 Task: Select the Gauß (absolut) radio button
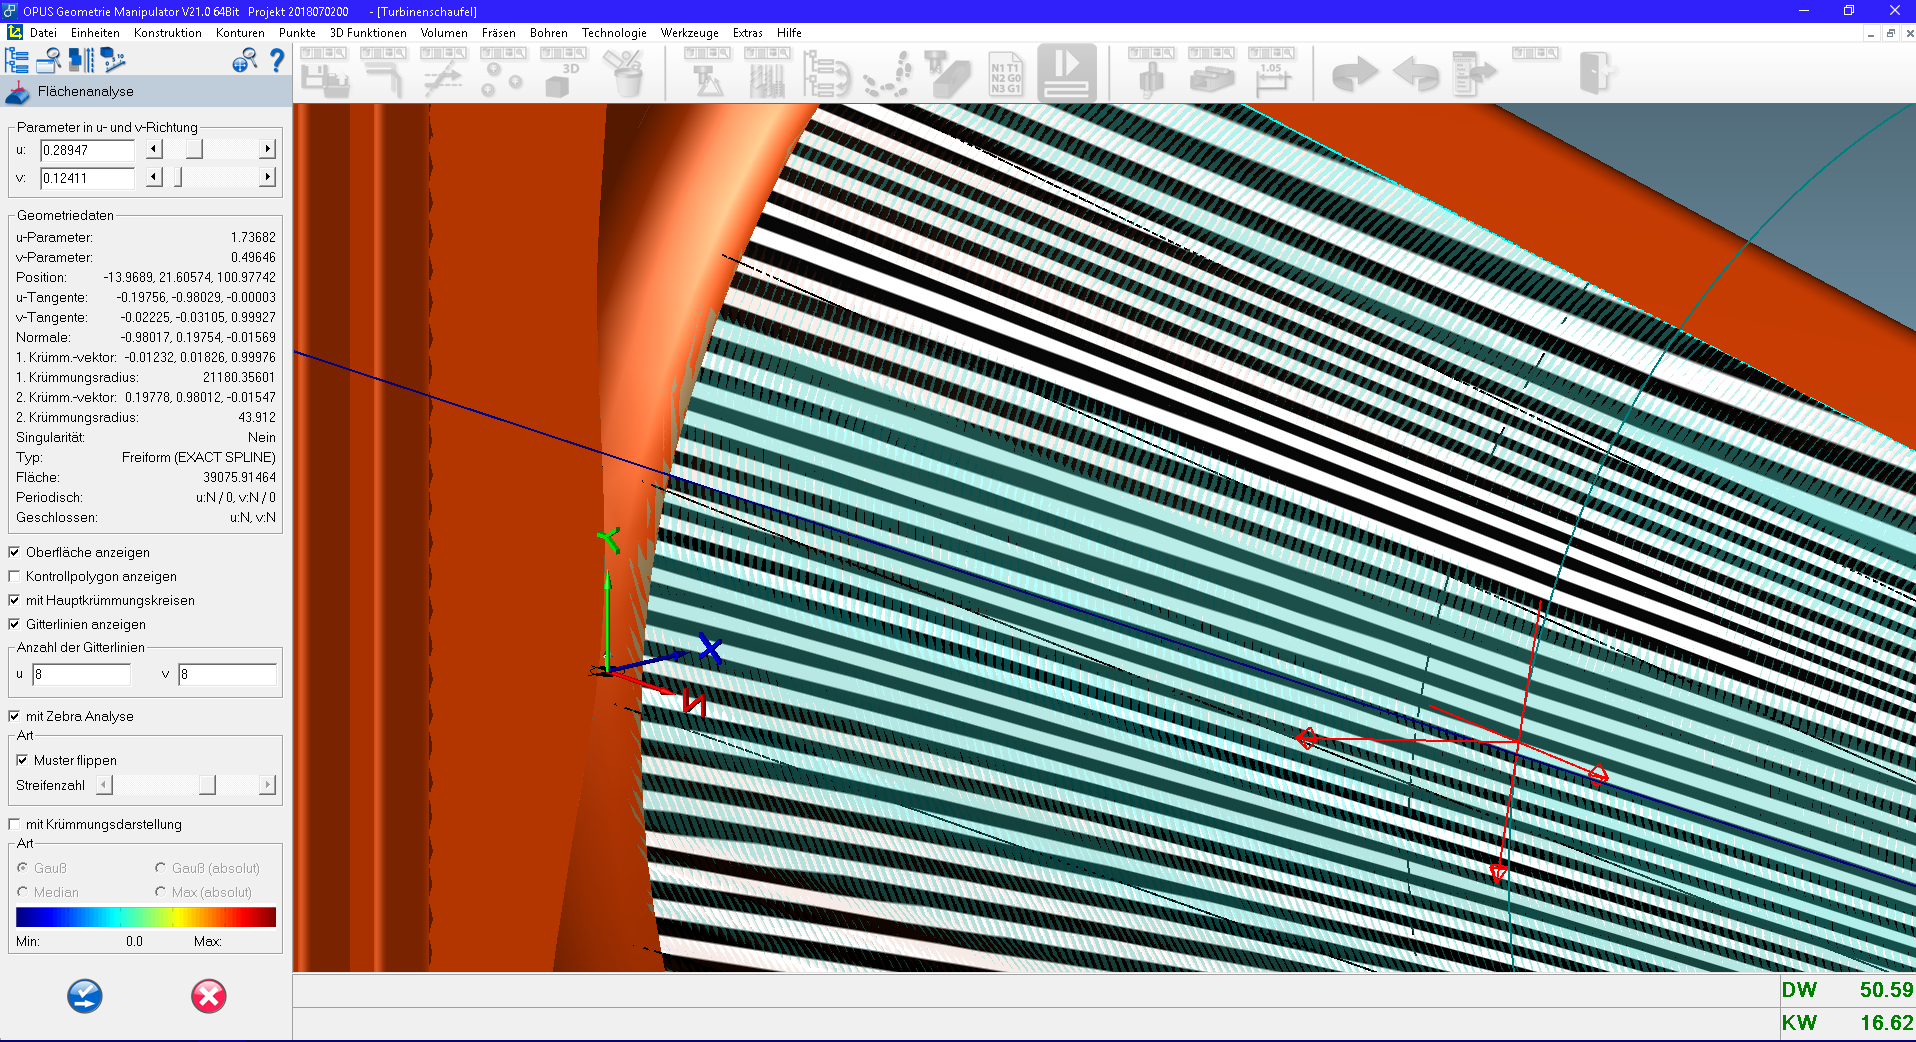click(x=160, y=868)
